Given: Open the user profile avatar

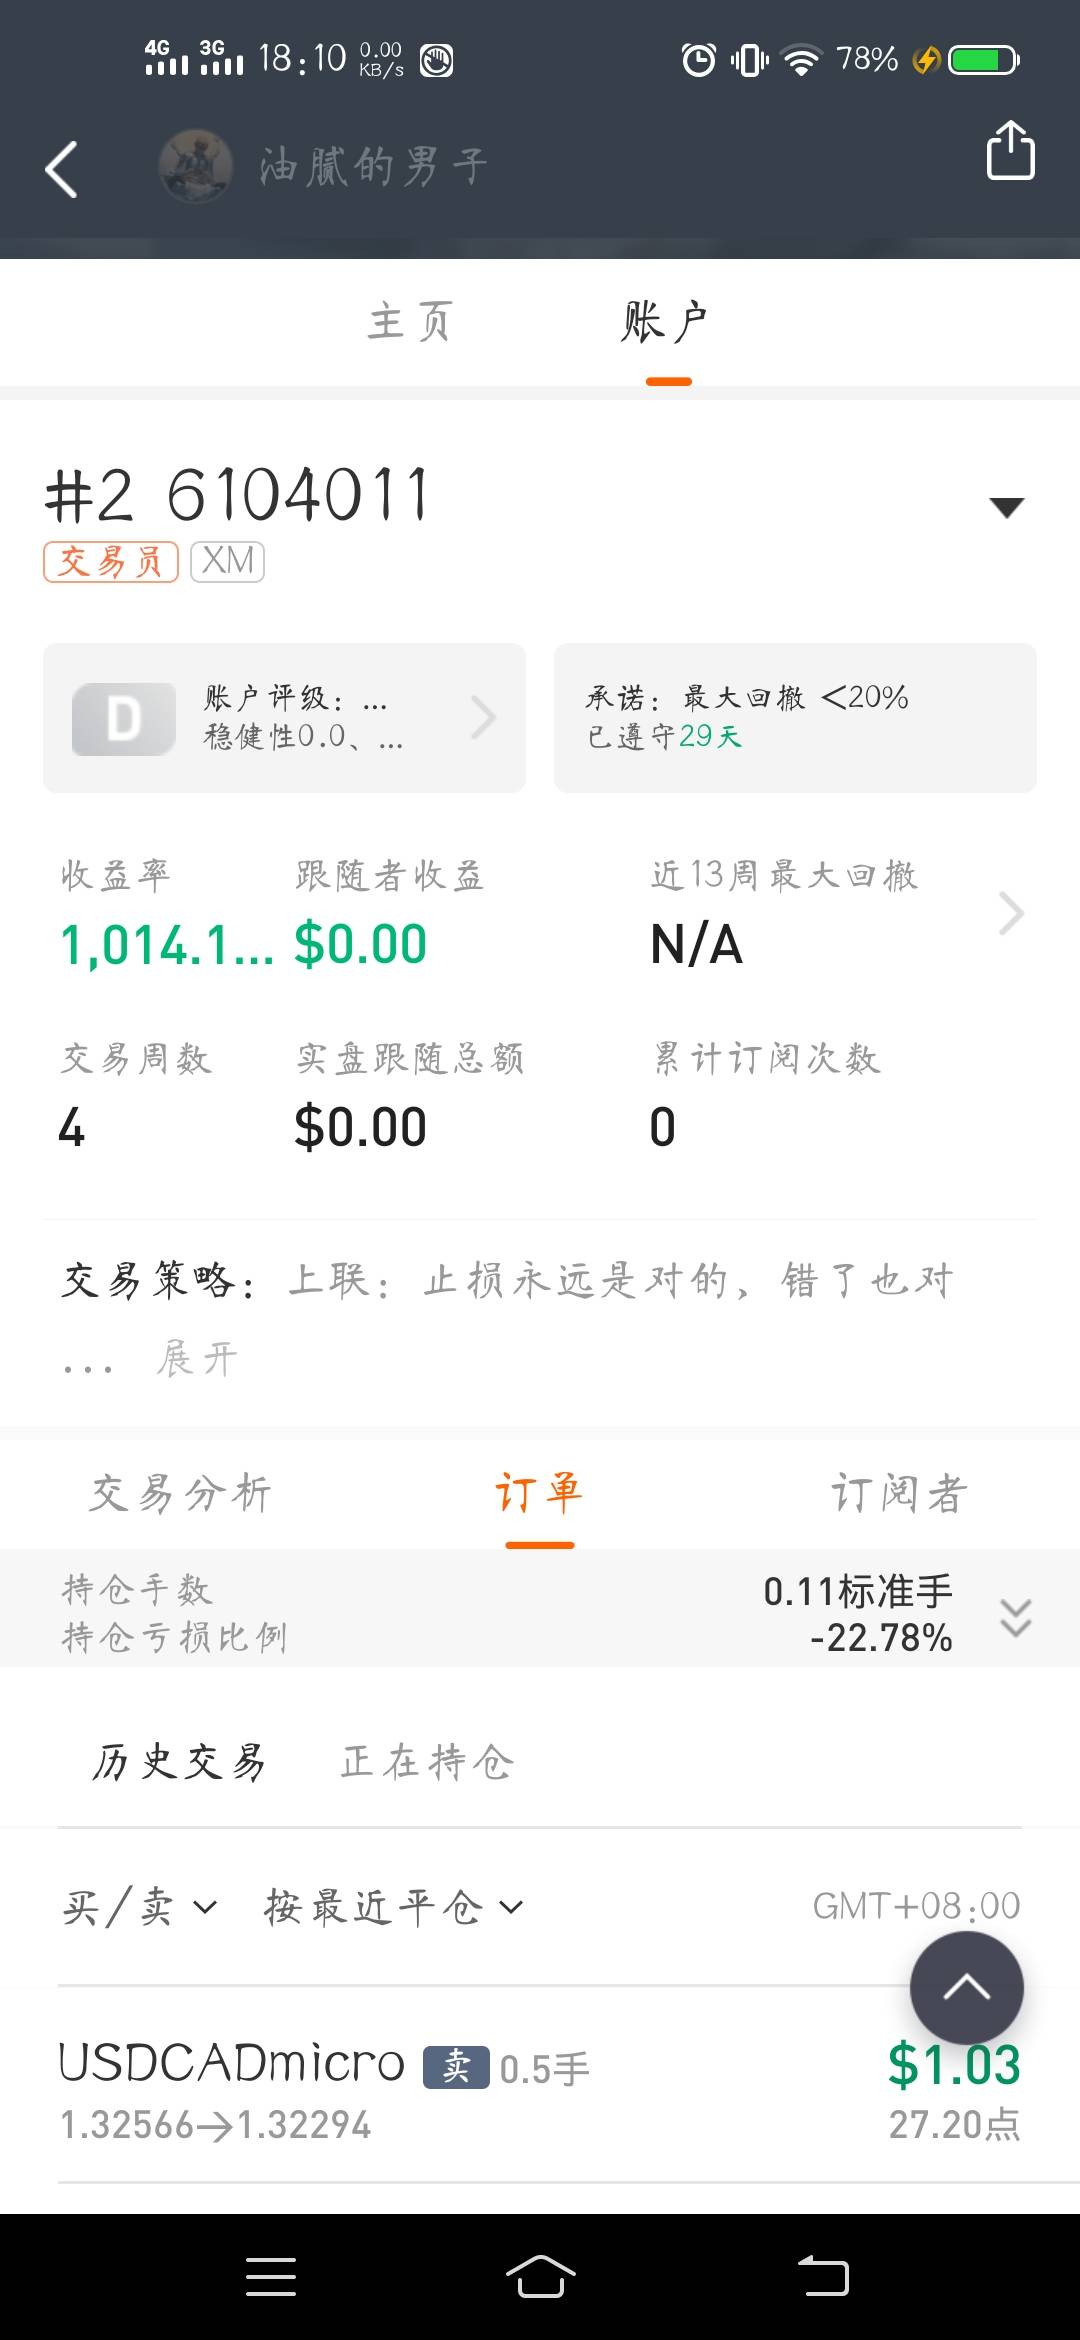Looking at the screenshot, I should pyautogui.click(x=196, y=166).
